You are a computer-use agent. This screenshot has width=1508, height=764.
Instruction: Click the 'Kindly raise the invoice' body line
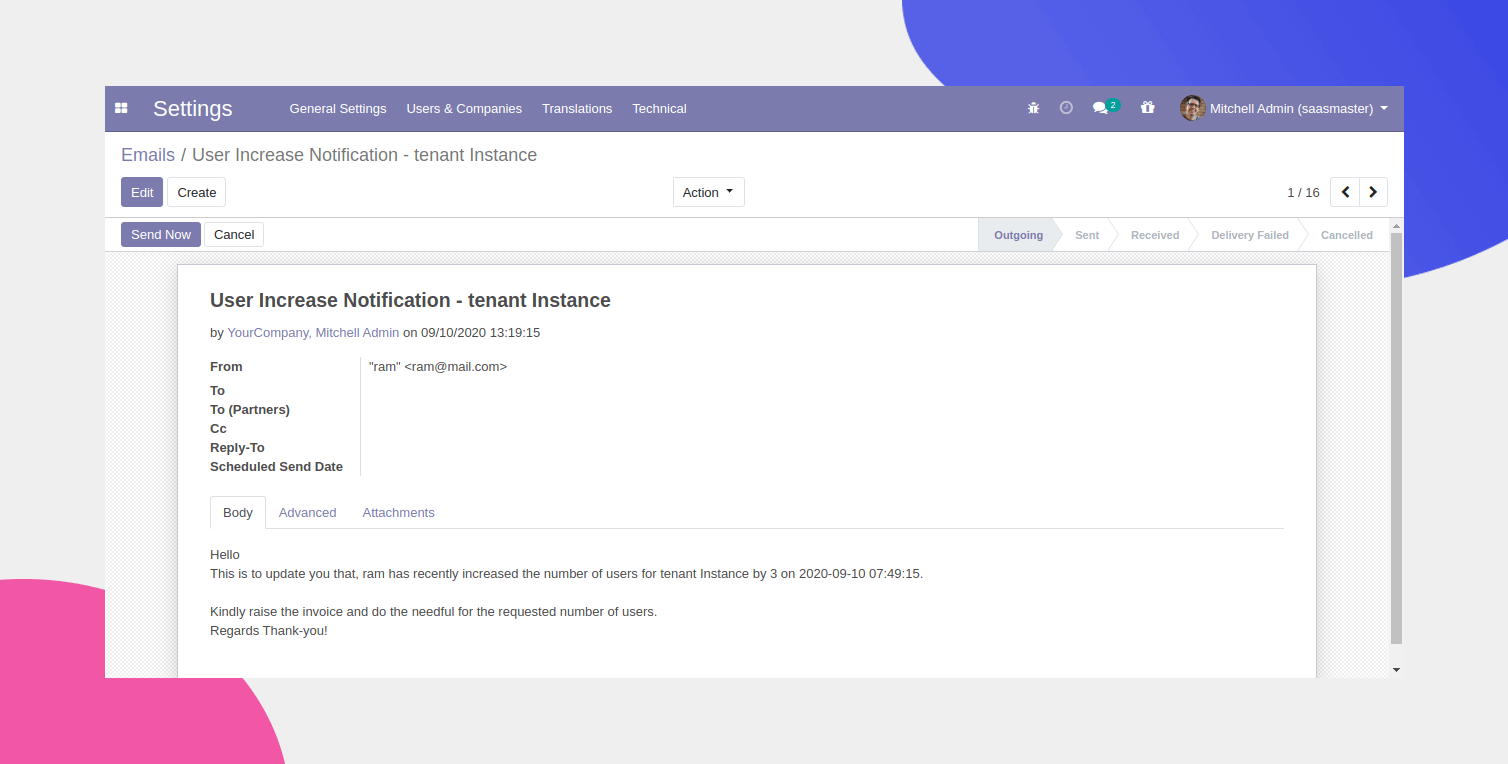coord(433,611)
